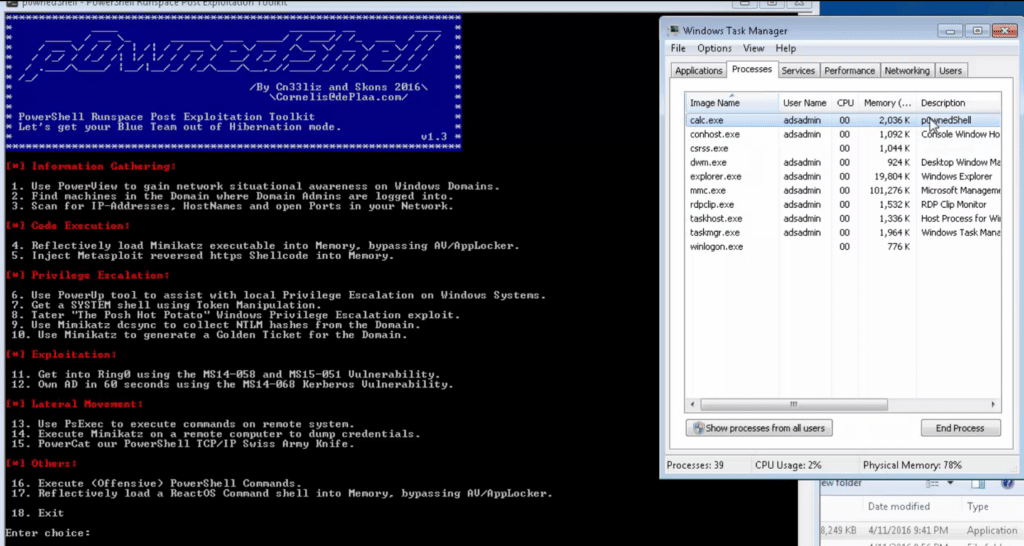Click the Information Gathering heading in console
The height and width of the screenshot is (546, 1024).
91,167
